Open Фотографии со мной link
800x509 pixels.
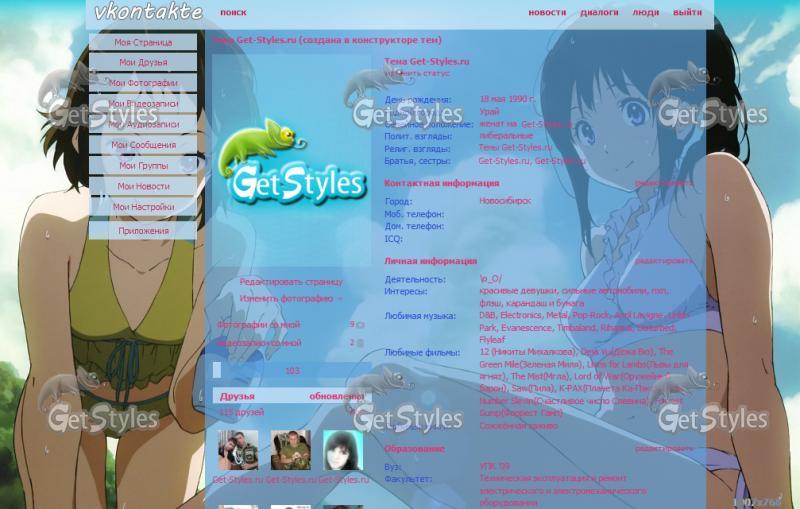point(259,324)
